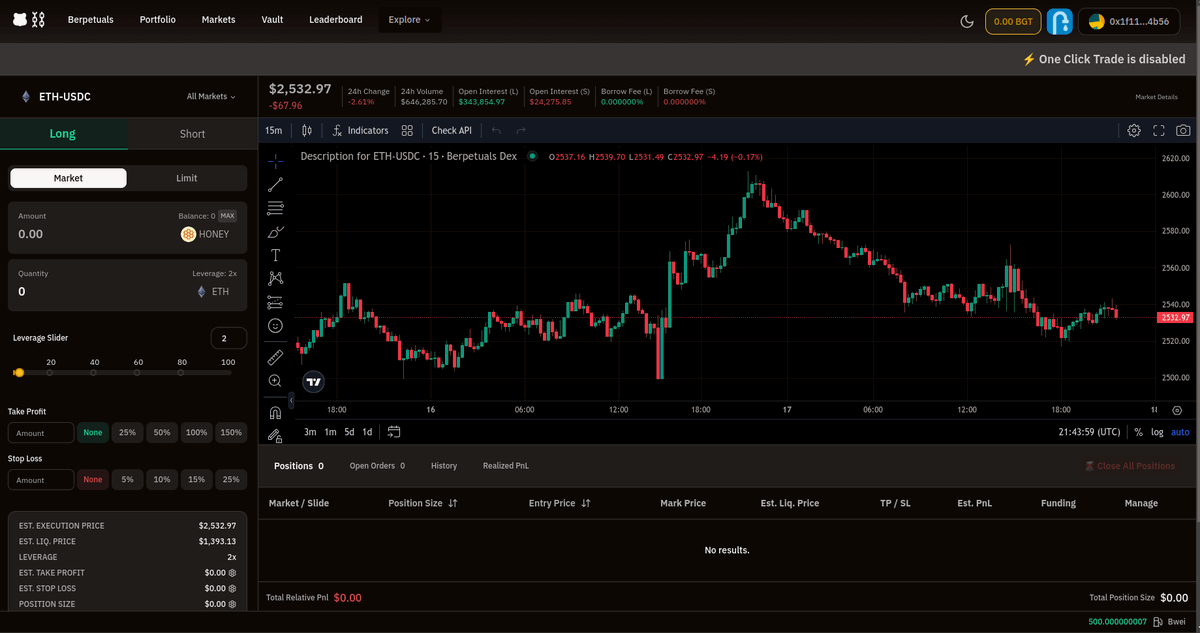
Task: Click the 0.00 BGT balance button
Action: click(1012, 21)
